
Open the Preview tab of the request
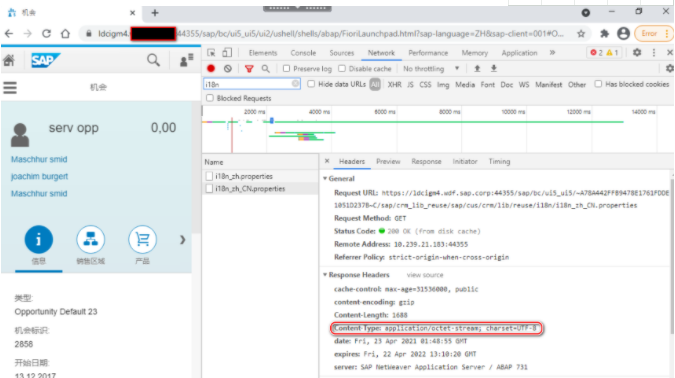pyautogui.click(x=388, y=161)
